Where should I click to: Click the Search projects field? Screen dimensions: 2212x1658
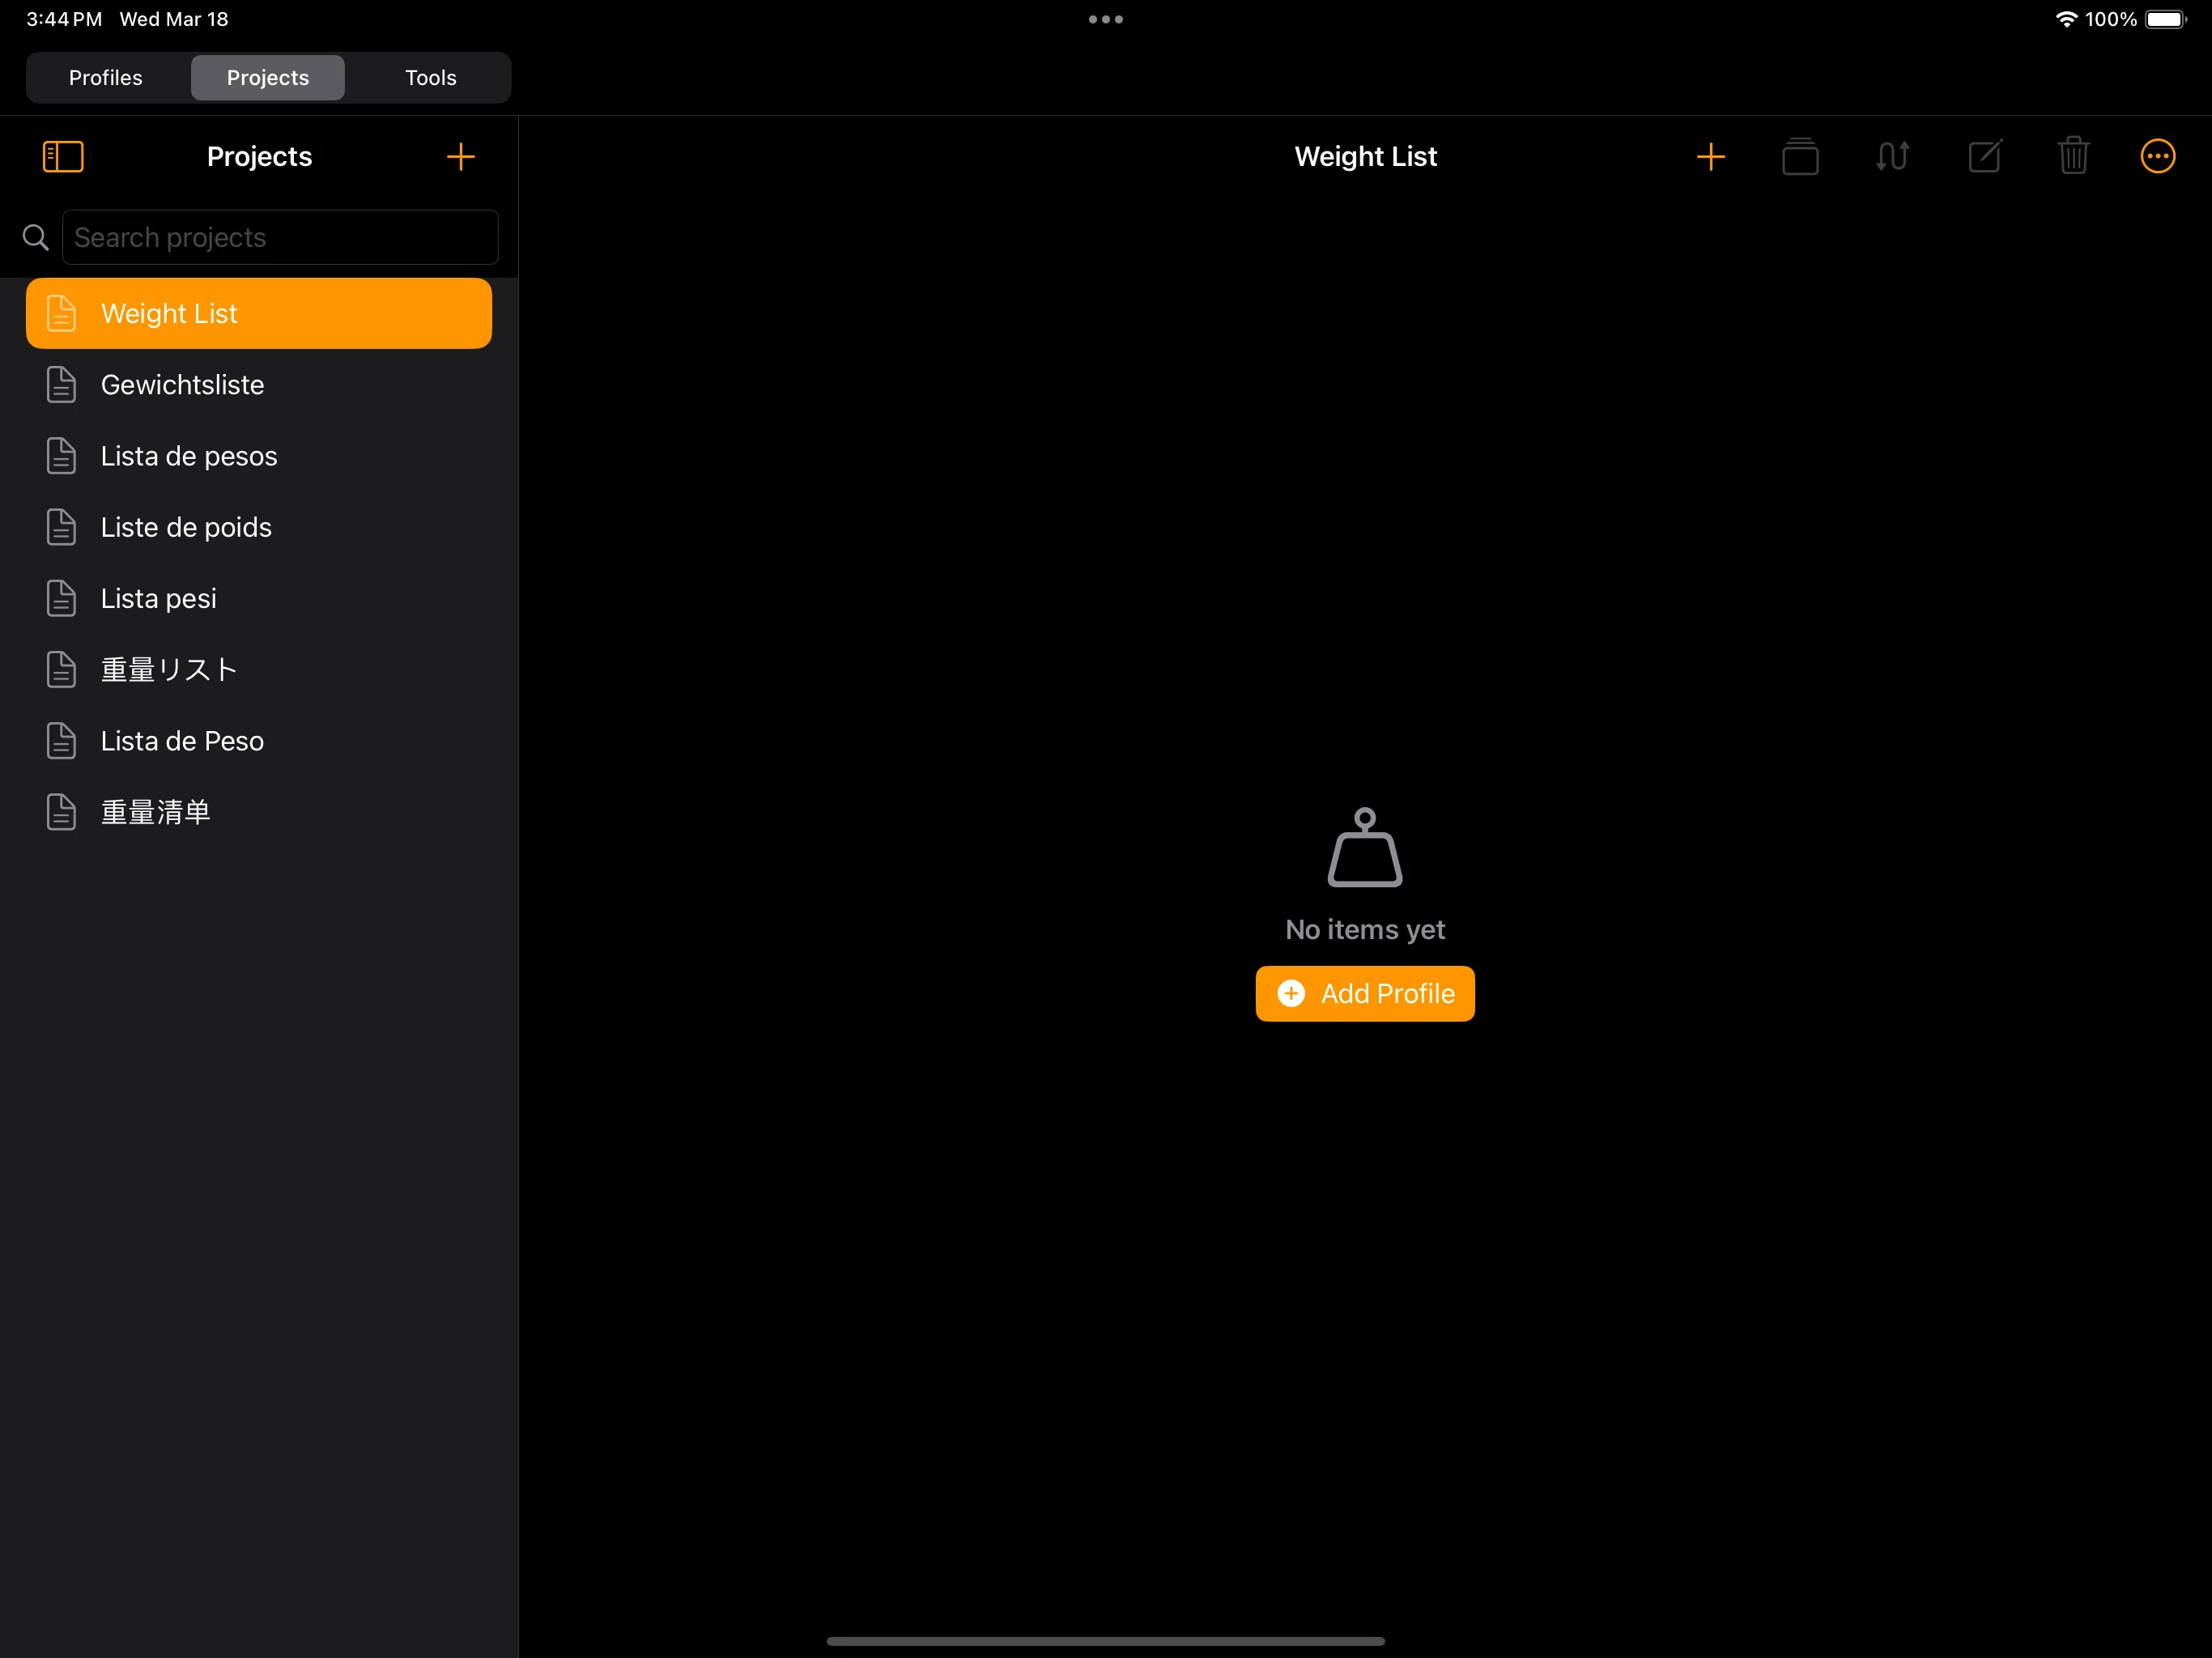[x=280, y=237]
